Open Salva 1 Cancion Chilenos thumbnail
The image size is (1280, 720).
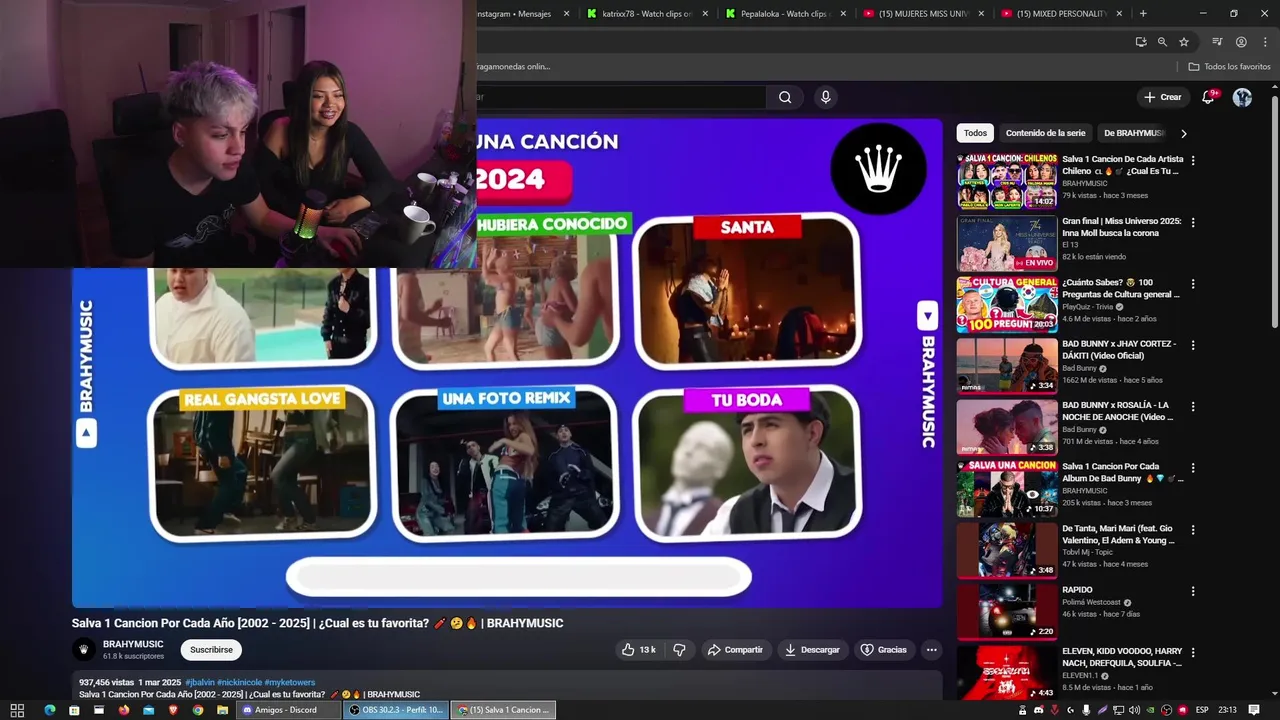[1006, 181]
